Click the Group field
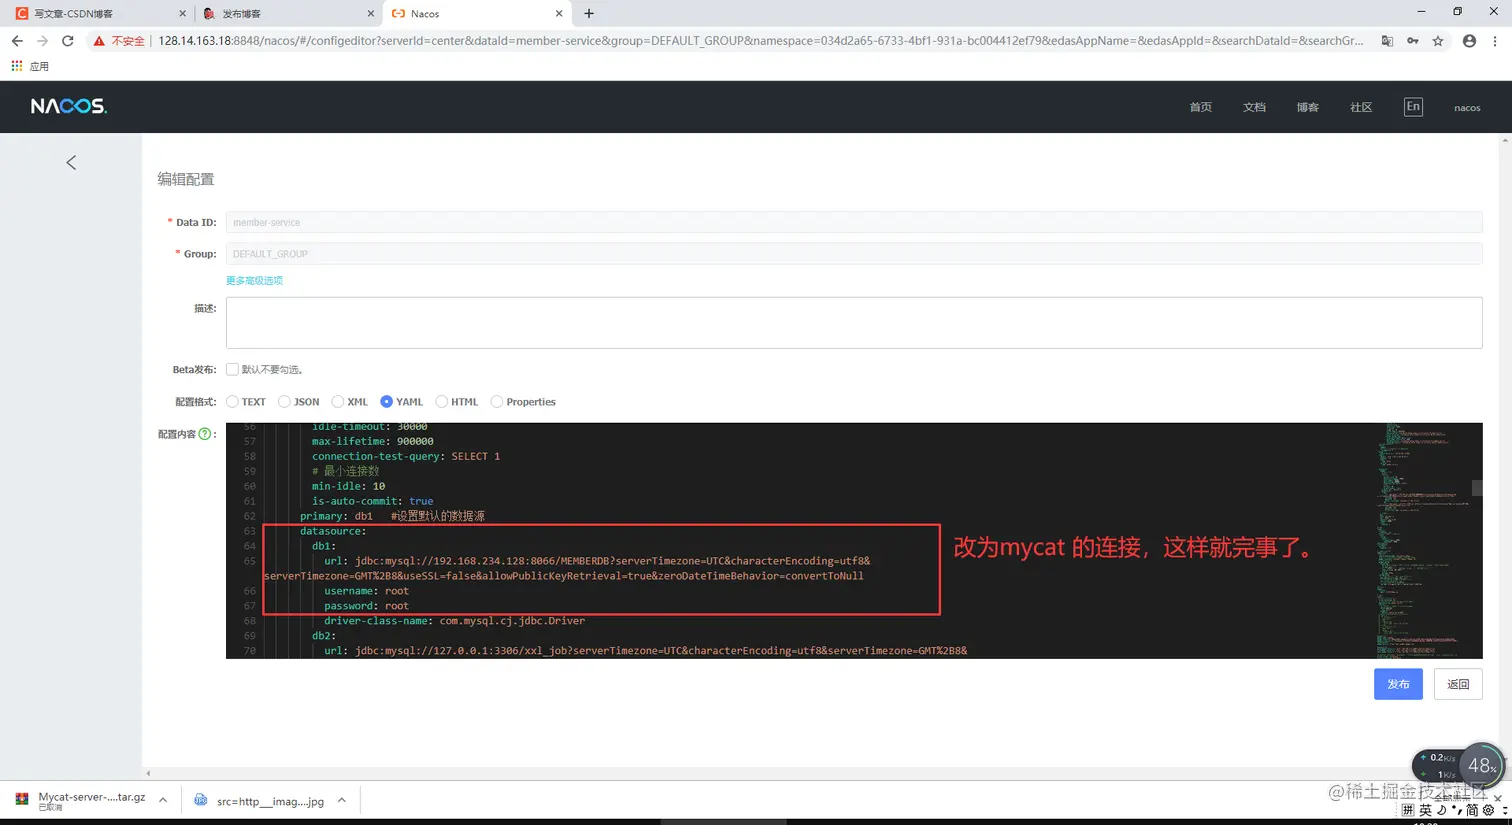This screenshot has width=1512, height=825. (854, 254)
